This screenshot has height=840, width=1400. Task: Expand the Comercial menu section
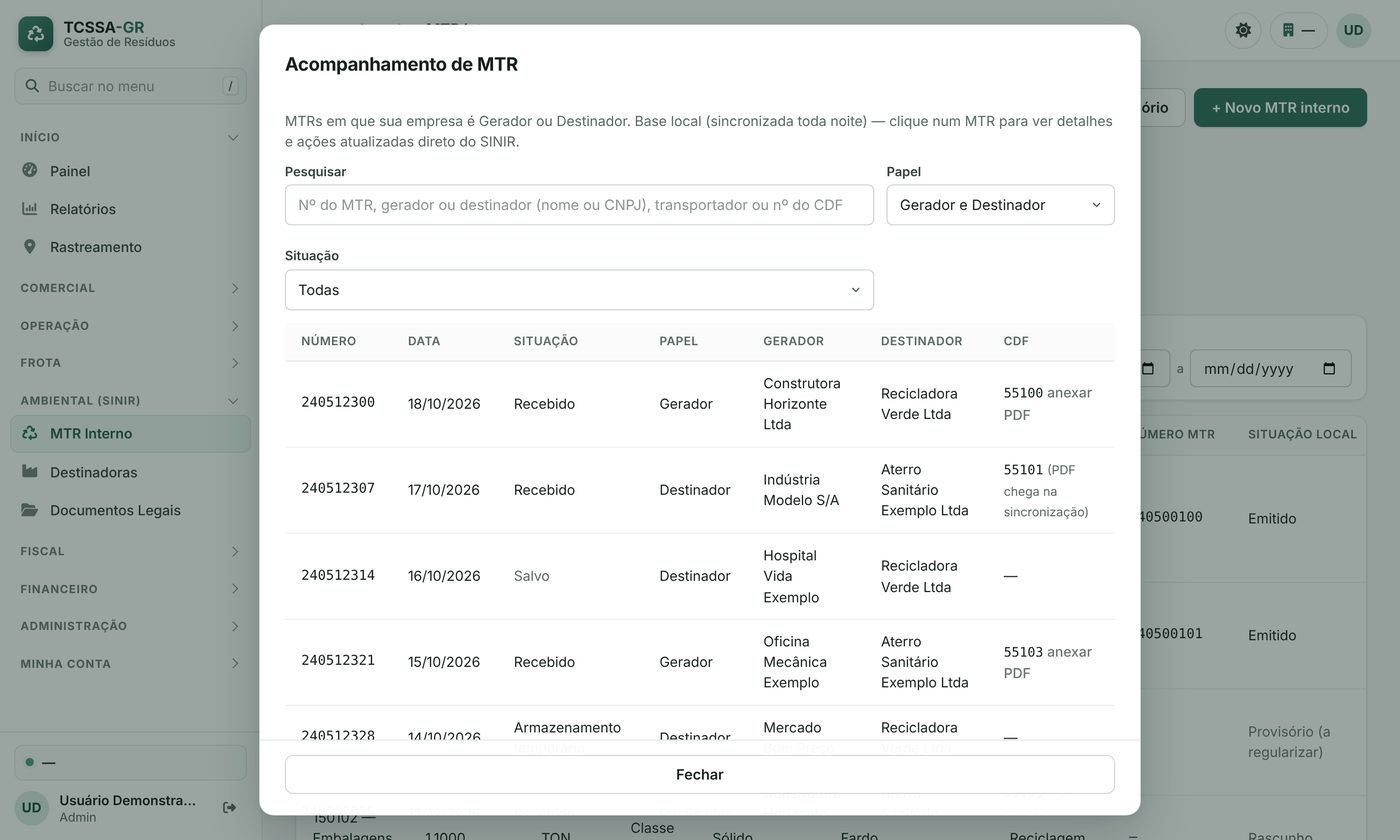(130, 288)
